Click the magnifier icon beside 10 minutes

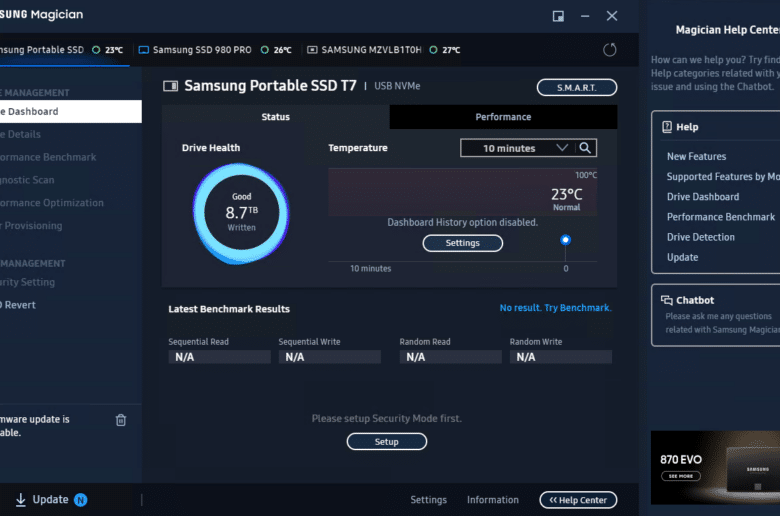[x=585, y=148]
